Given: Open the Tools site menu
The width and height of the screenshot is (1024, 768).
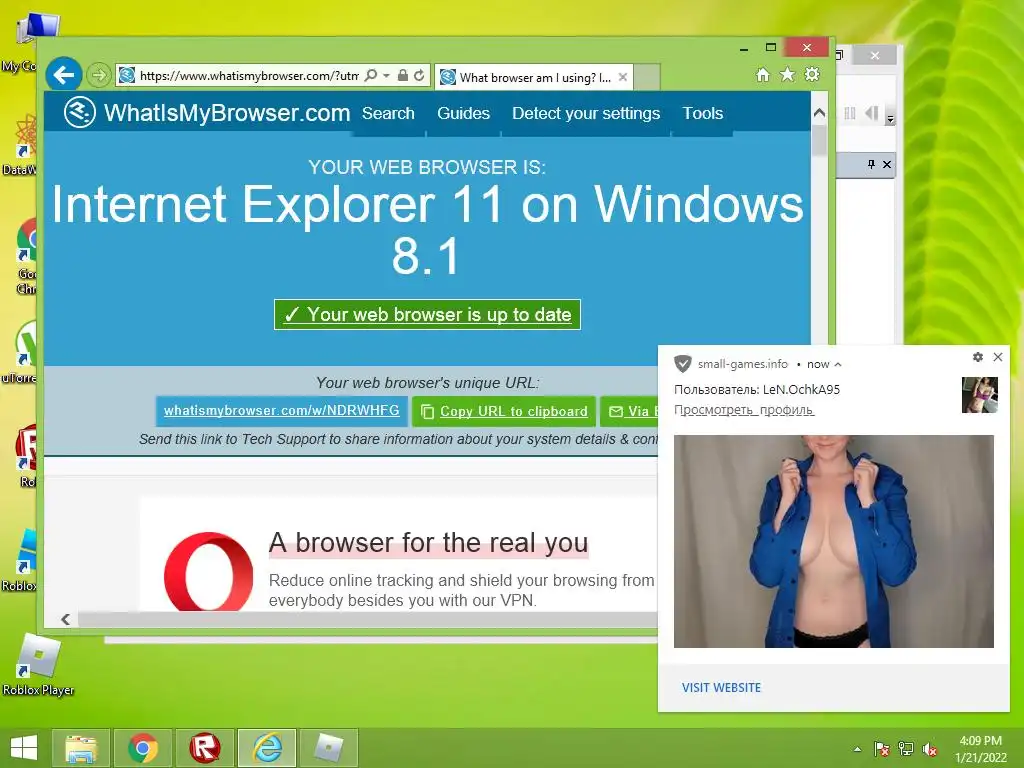Looking at the screenshot, I should pyautogui.click(x=703, y=113).
